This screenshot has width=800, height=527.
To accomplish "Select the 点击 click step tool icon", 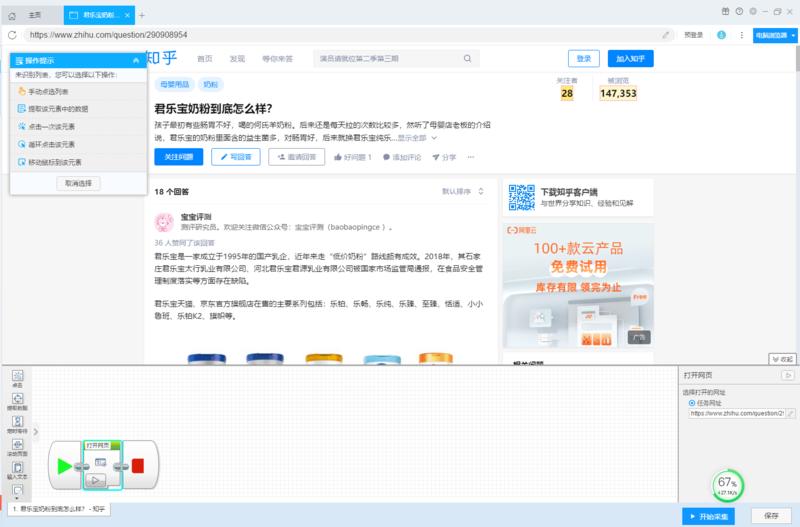I will point(17,378).
